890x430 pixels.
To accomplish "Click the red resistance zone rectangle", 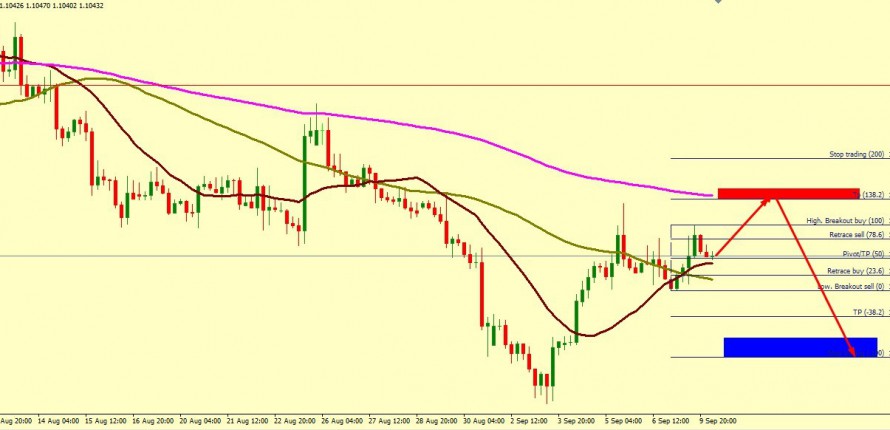I will click(x=788, y=193).
